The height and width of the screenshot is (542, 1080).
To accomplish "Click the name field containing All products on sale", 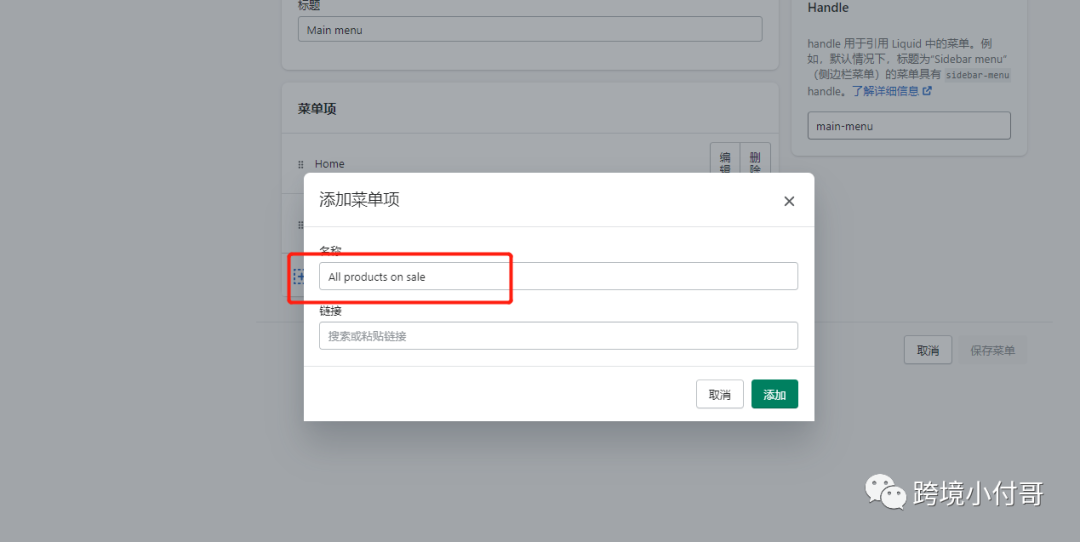I will [558, 276].
